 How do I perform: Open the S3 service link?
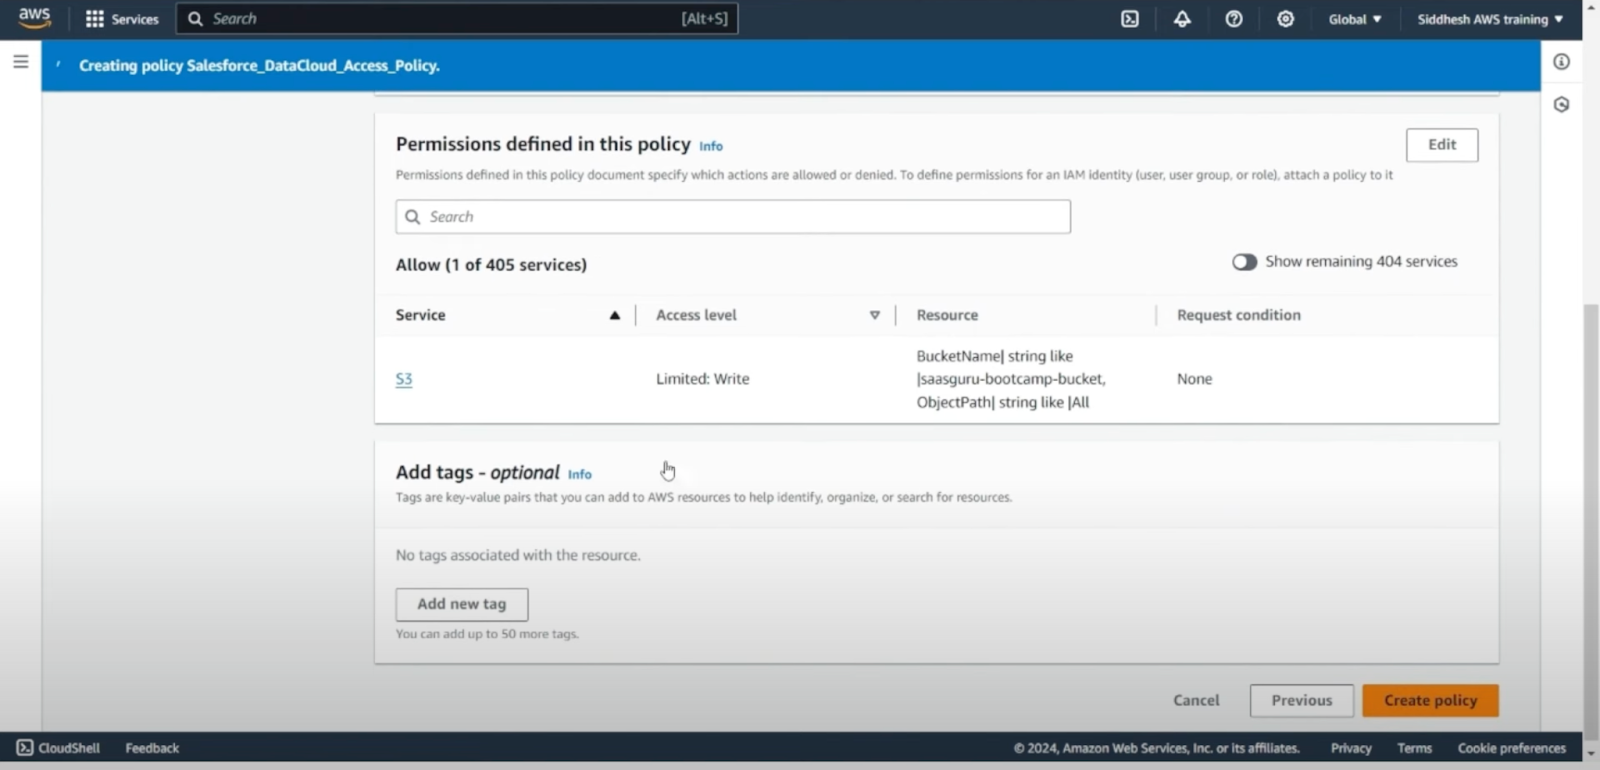404,379
